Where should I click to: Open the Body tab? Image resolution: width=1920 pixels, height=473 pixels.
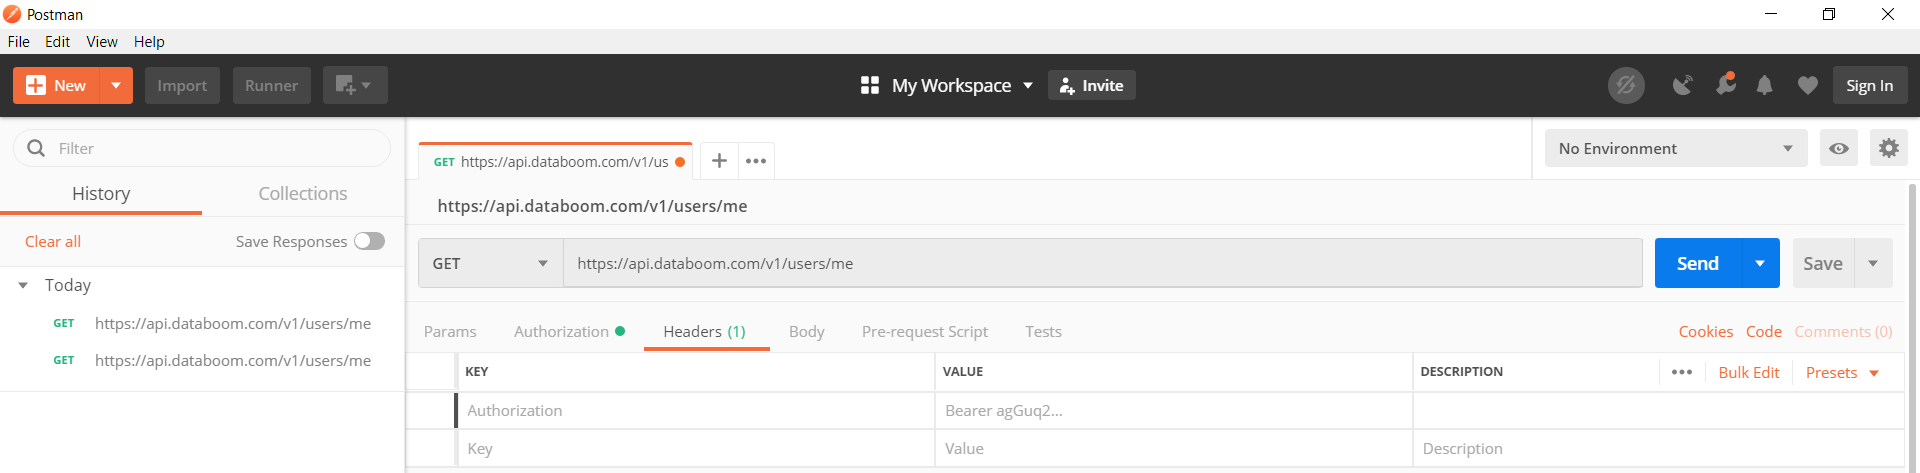pos(806,332)
